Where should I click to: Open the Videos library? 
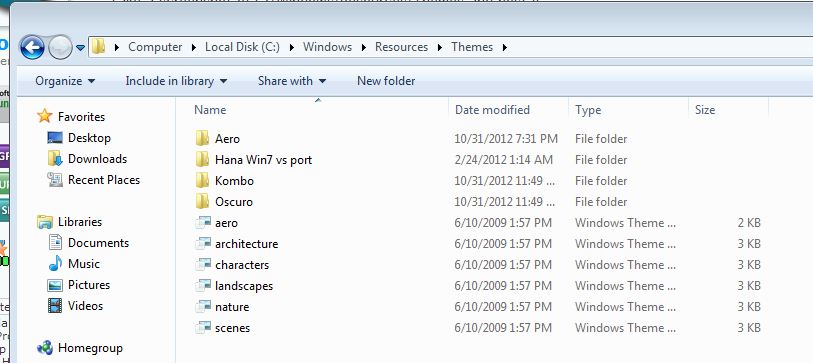86,306
